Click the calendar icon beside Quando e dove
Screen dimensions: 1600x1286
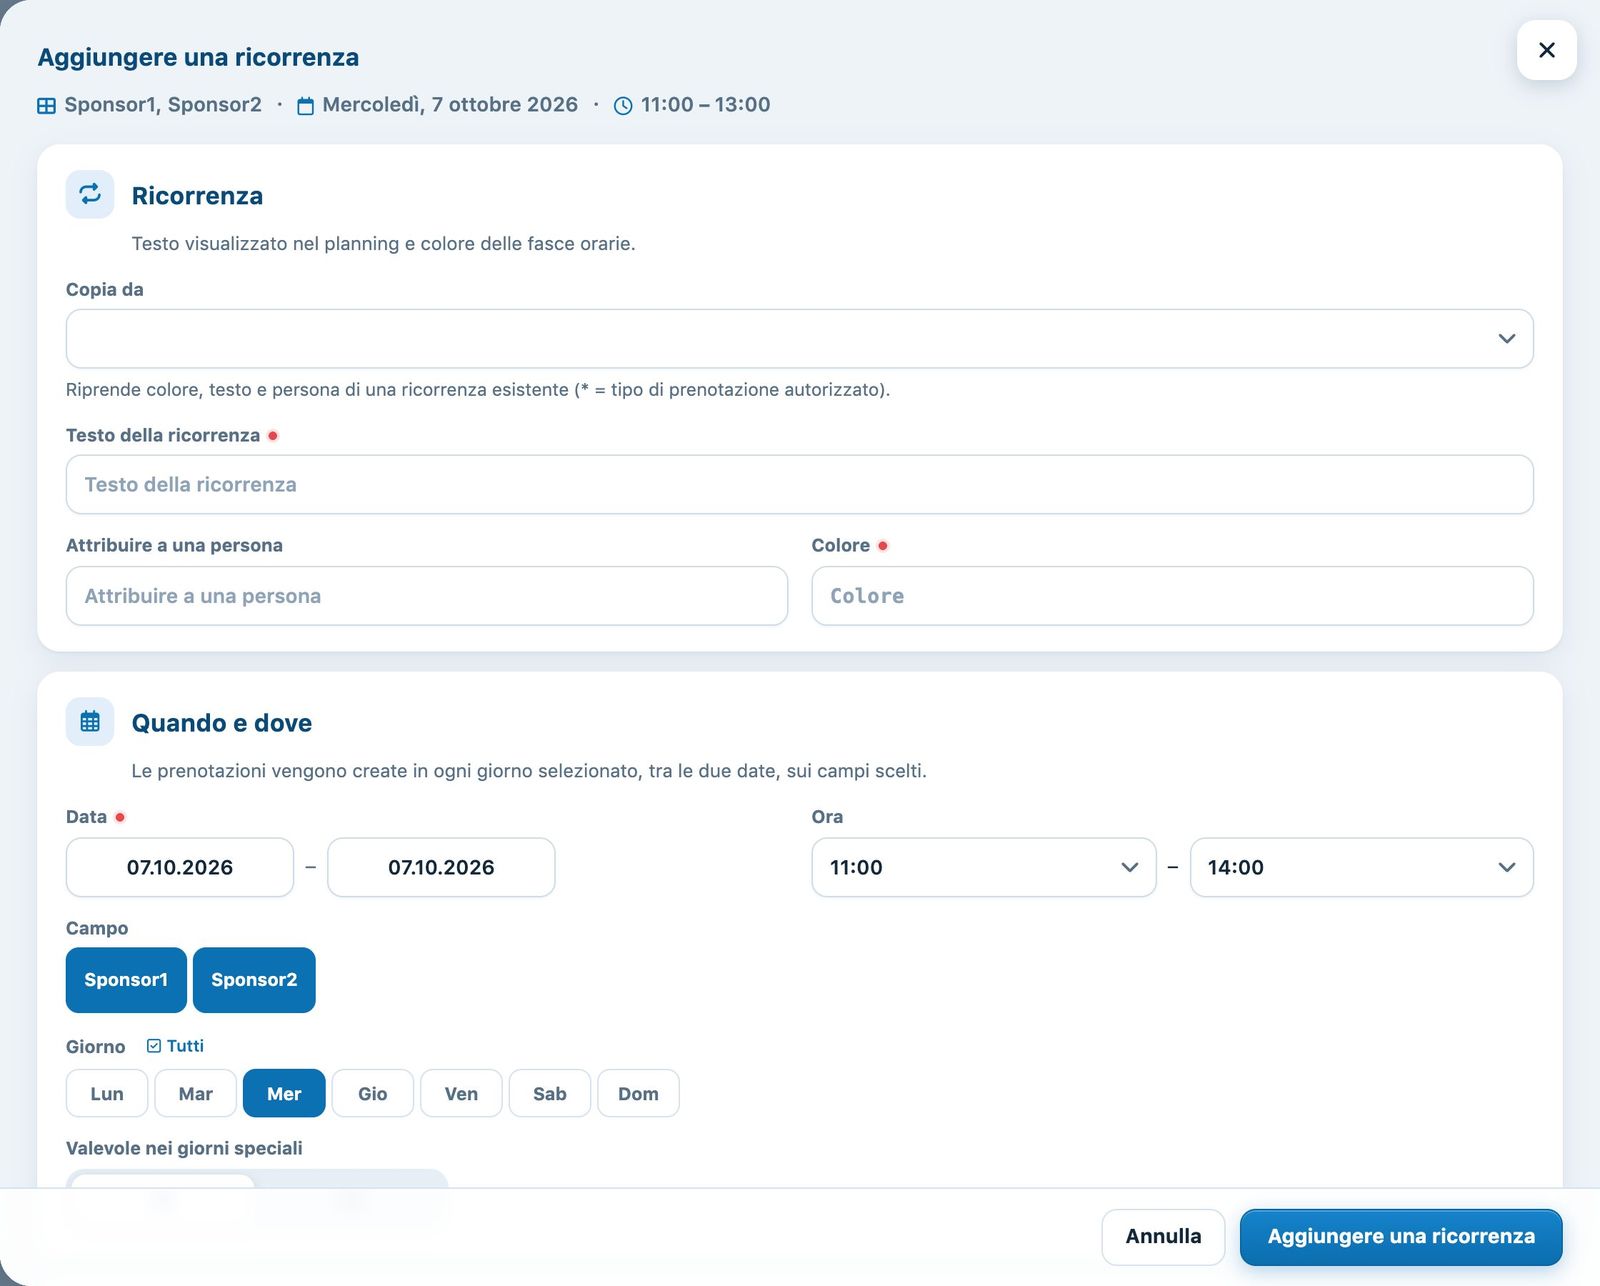(90, 721)
